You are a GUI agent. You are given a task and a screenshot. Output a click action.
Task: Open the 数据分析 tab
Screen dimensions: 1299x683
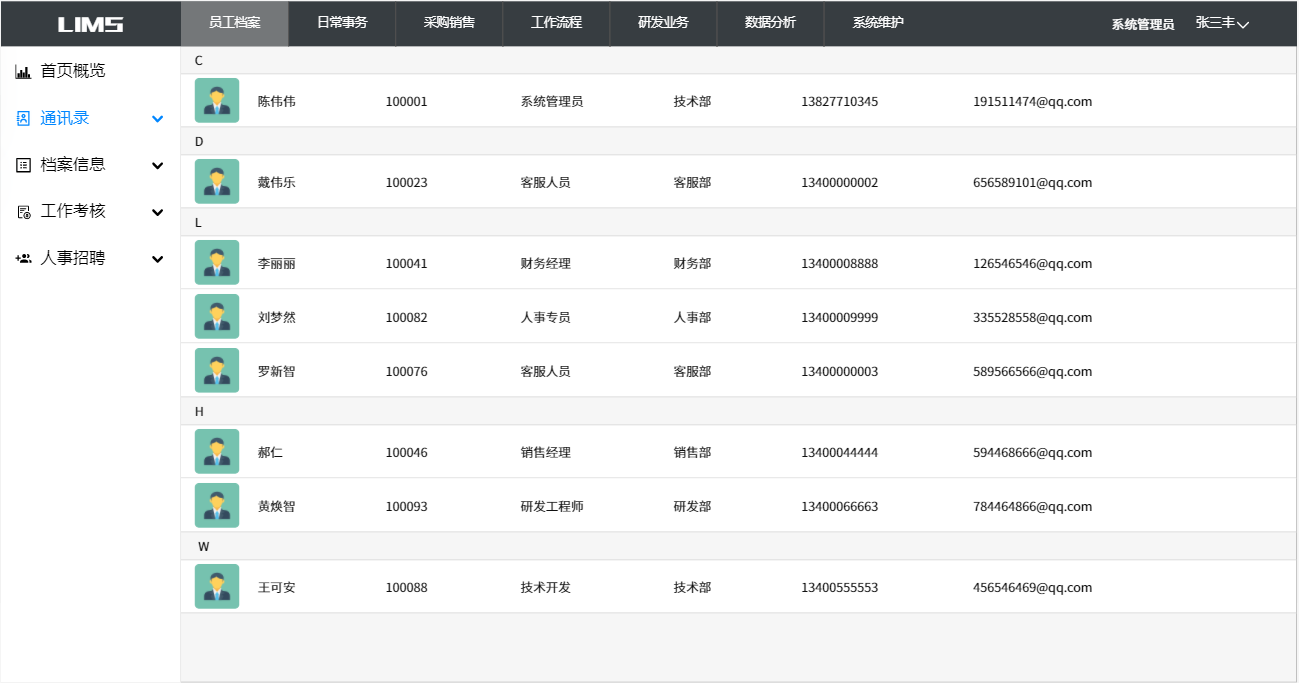click(x=770, y=22)
